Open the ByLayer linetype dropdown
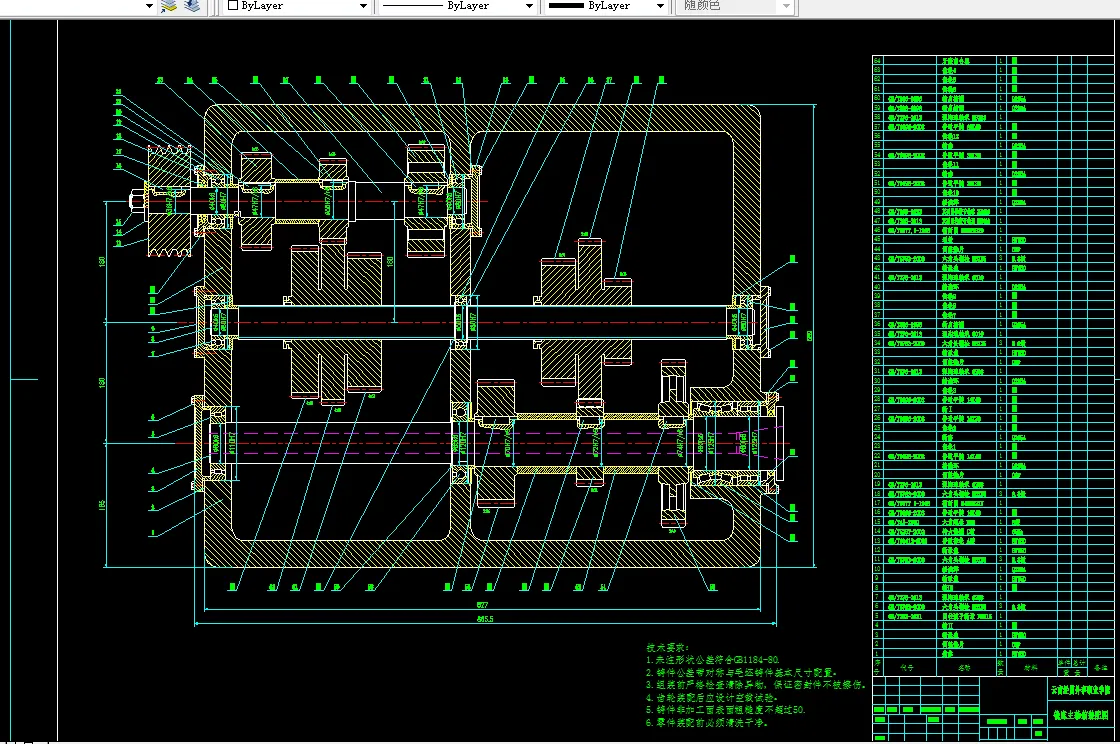The image size is (1120, 744). tap(529, 6)
